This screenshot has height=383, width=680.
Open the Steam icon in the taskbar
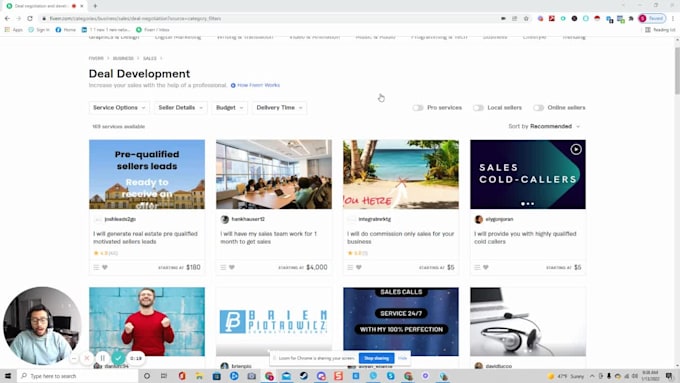pyautogui.click(x=304, y=376)
